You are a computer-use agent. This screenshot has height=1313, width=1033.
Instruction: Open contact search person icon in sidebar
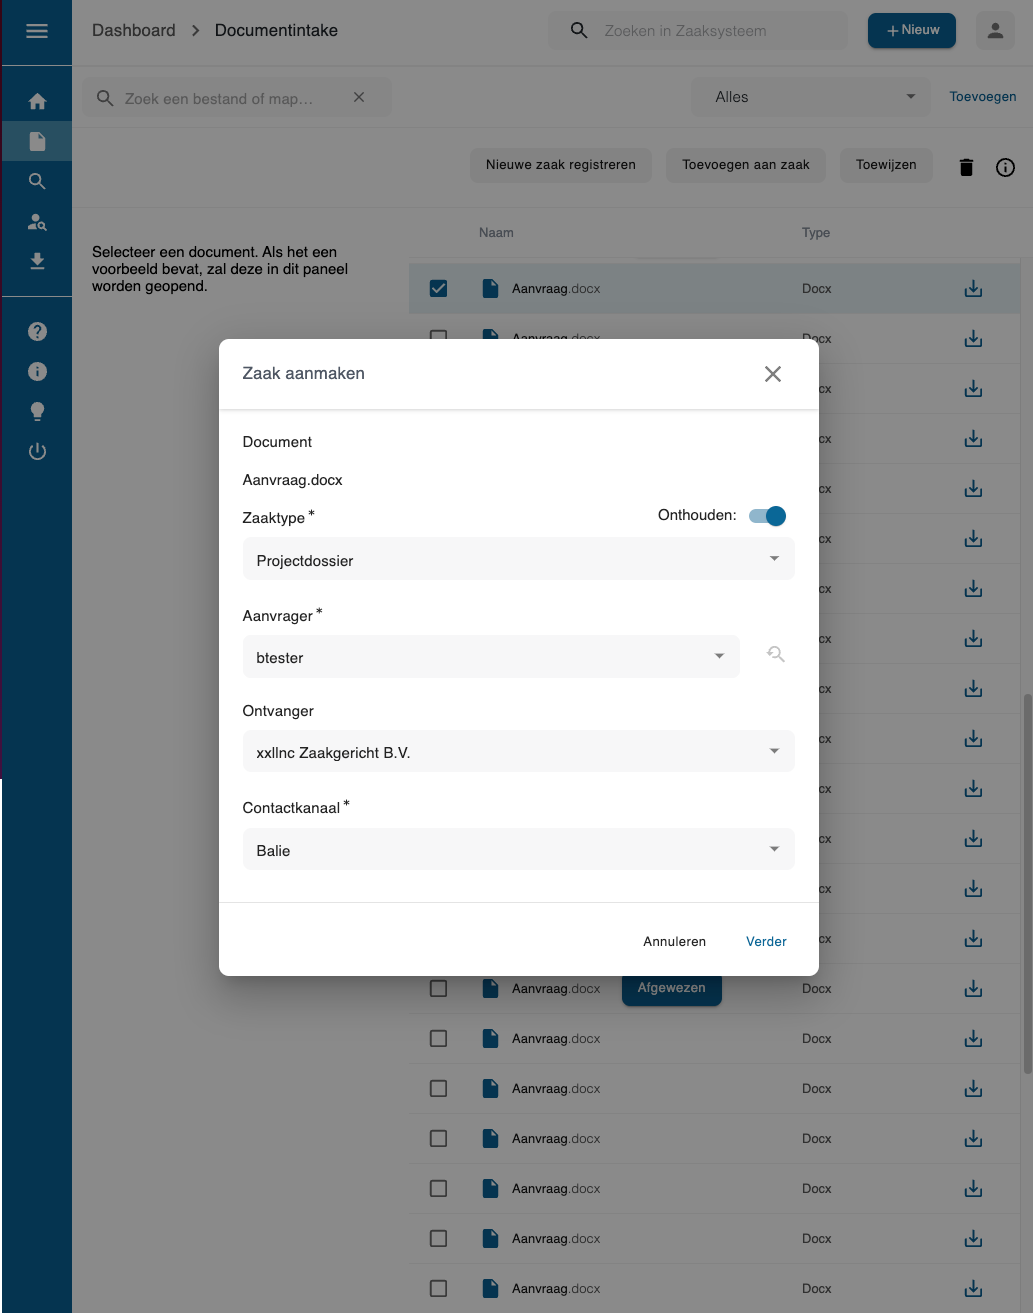pos(37,222)
